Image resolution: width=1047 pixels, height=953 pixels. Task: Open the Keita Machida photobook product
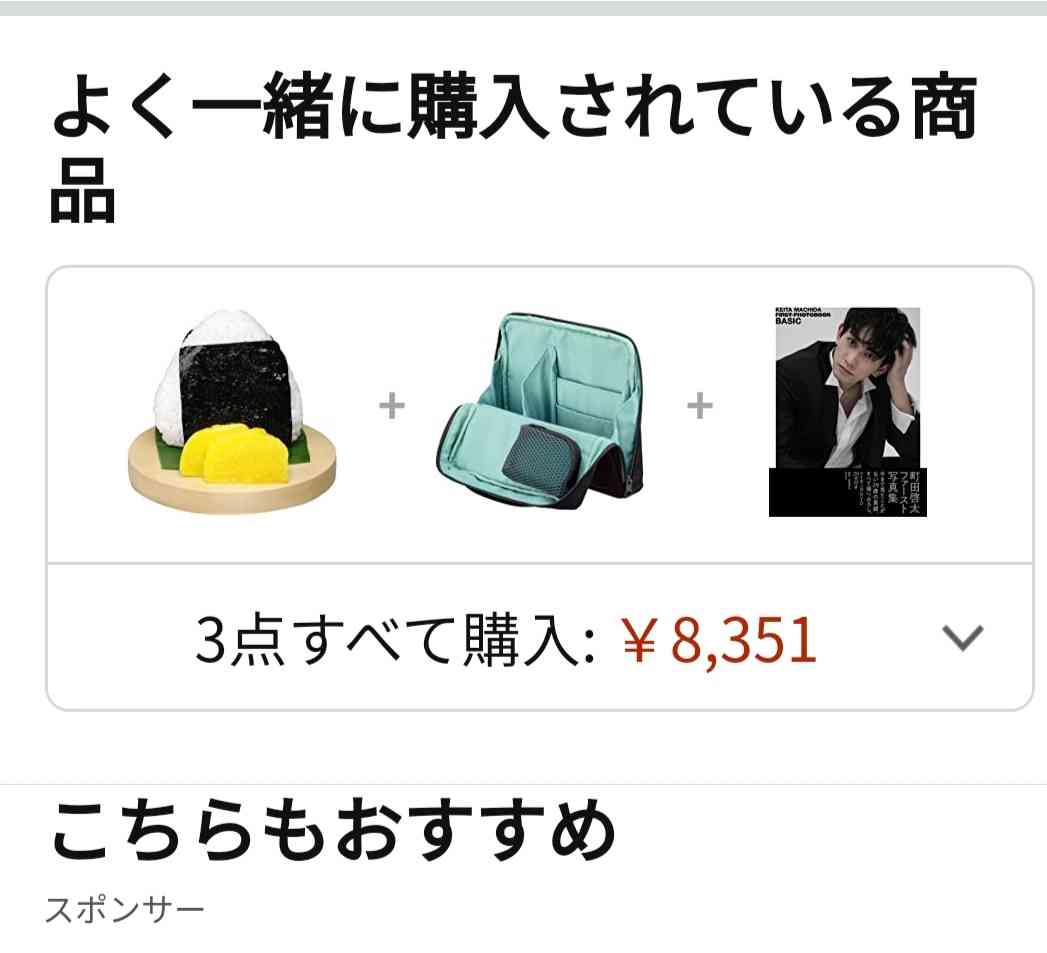click(x=847, y=411)
